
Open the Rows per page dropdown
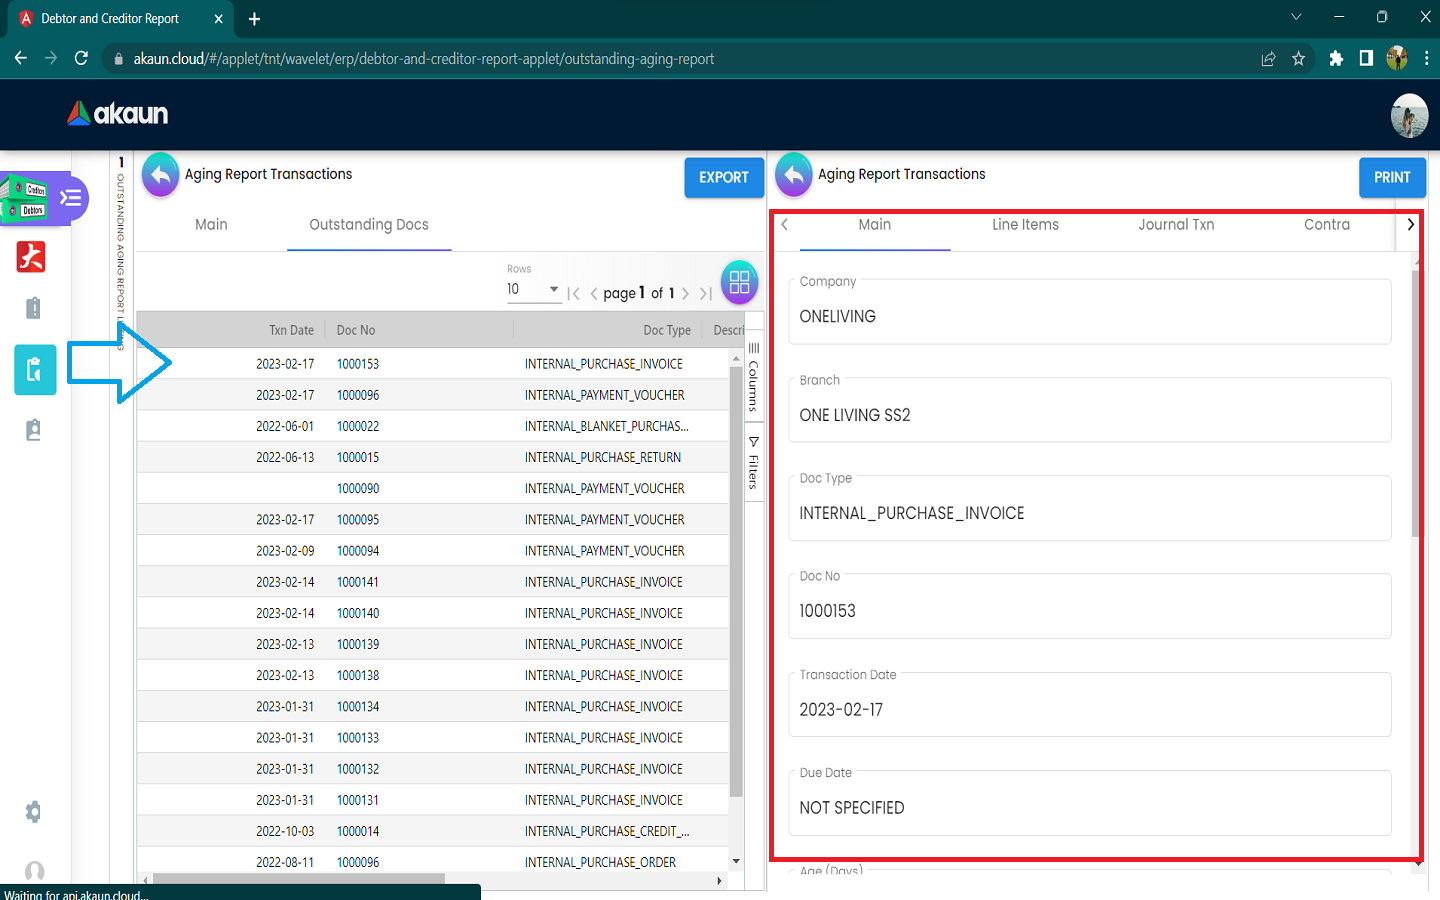(x=533, y=289)
